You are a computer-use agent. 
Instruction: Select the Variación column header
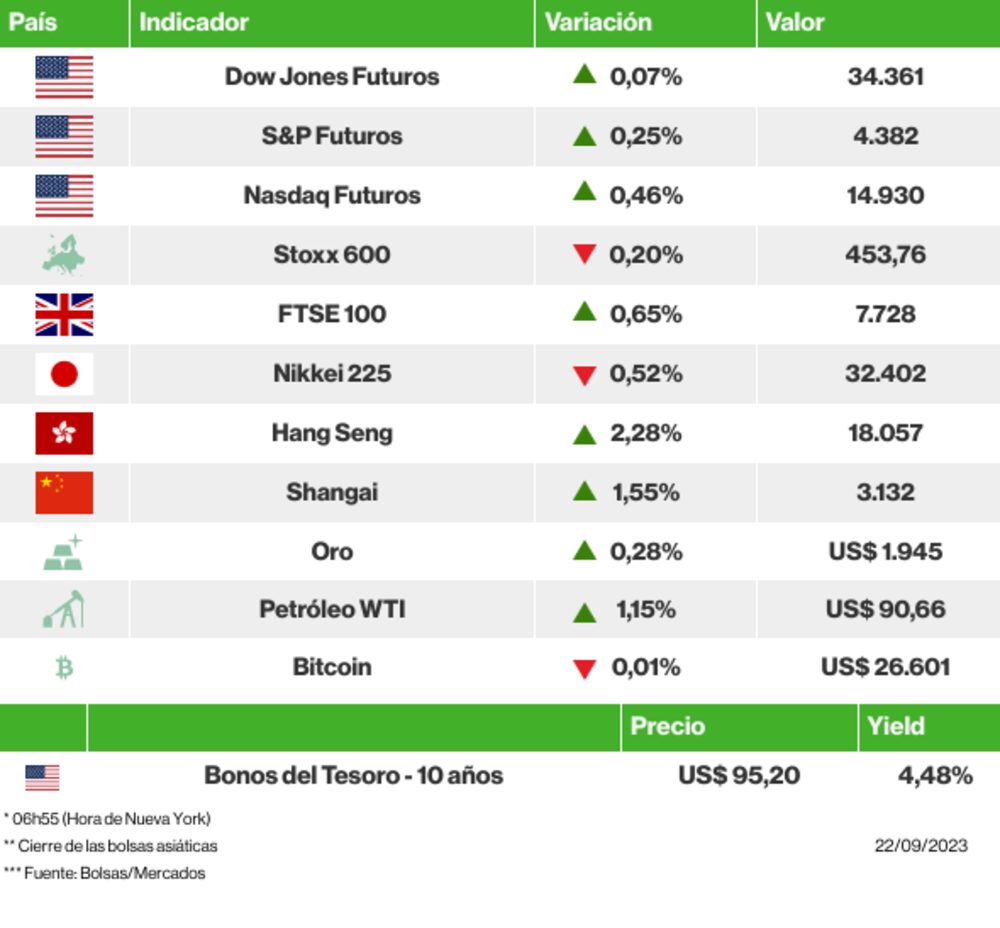(x=598, y=22)
